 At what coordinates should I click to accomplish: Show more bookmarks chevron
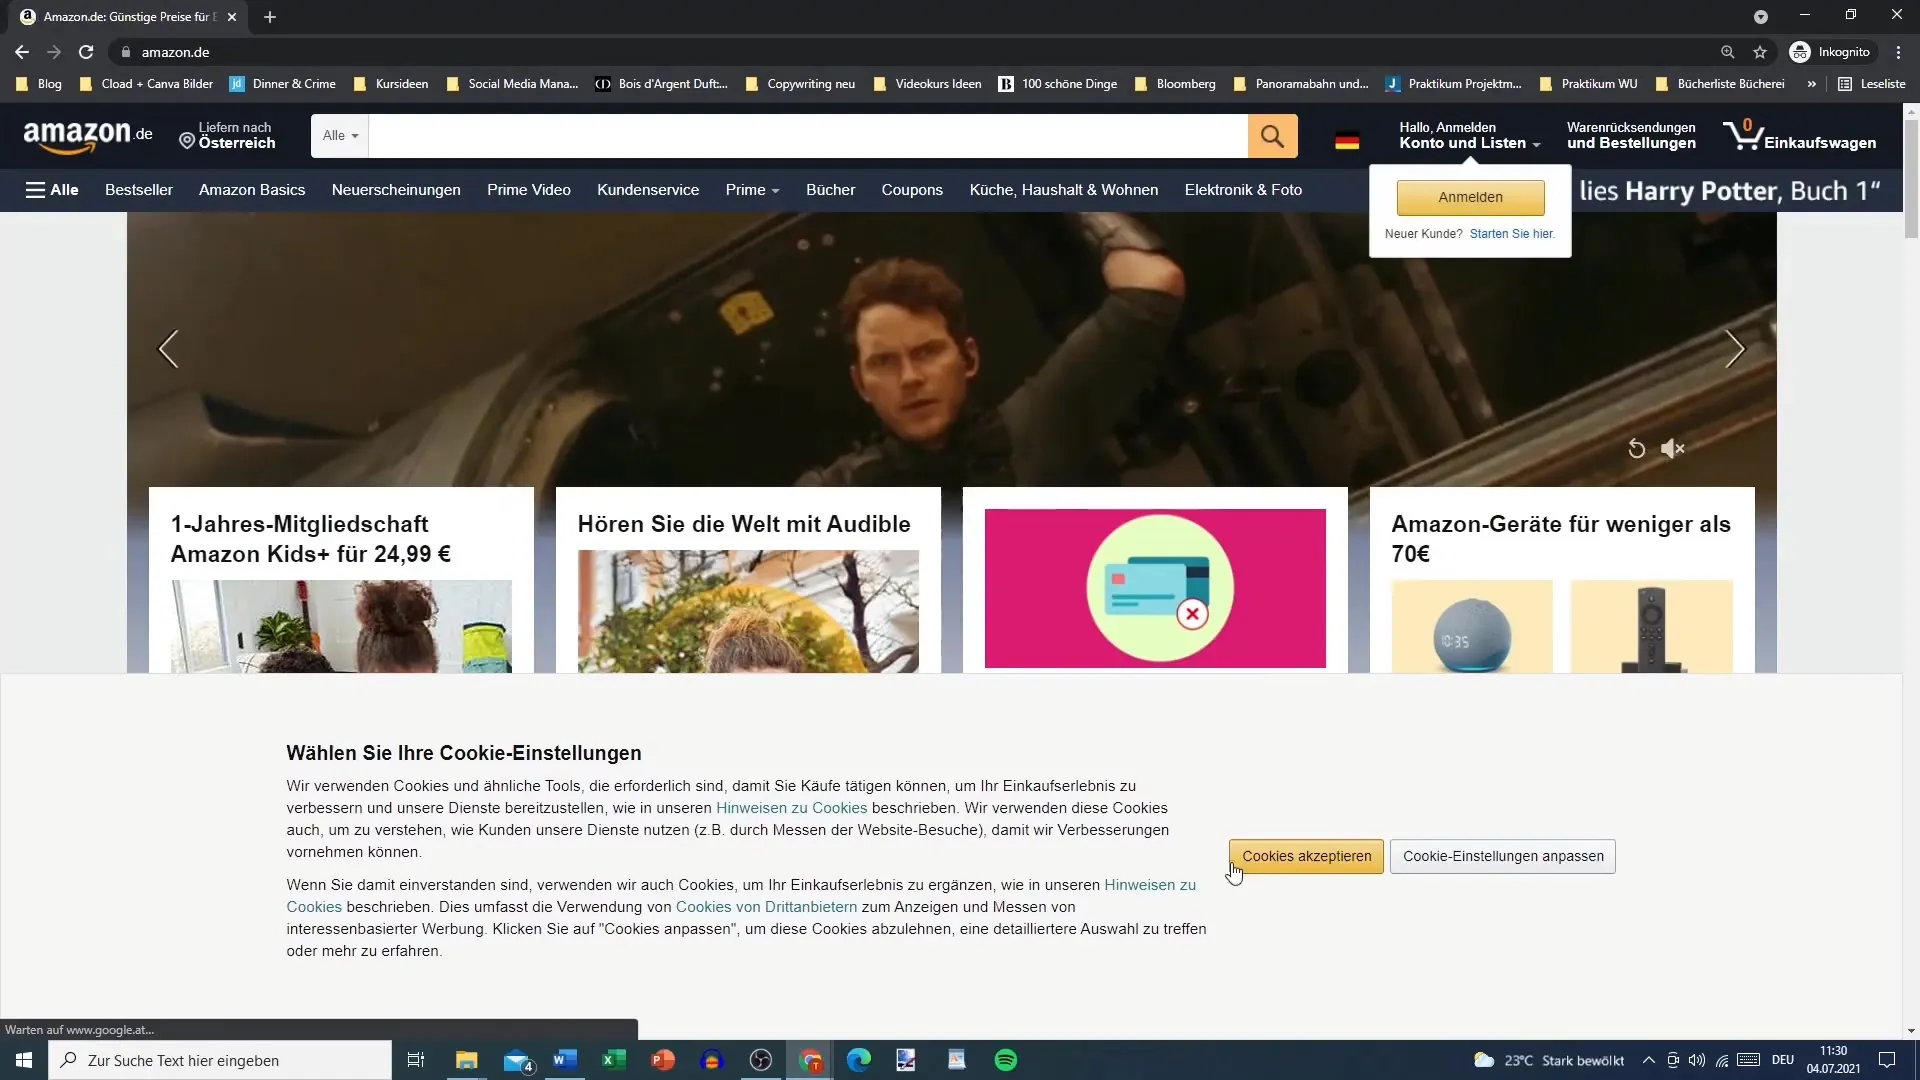[1812, 84]
